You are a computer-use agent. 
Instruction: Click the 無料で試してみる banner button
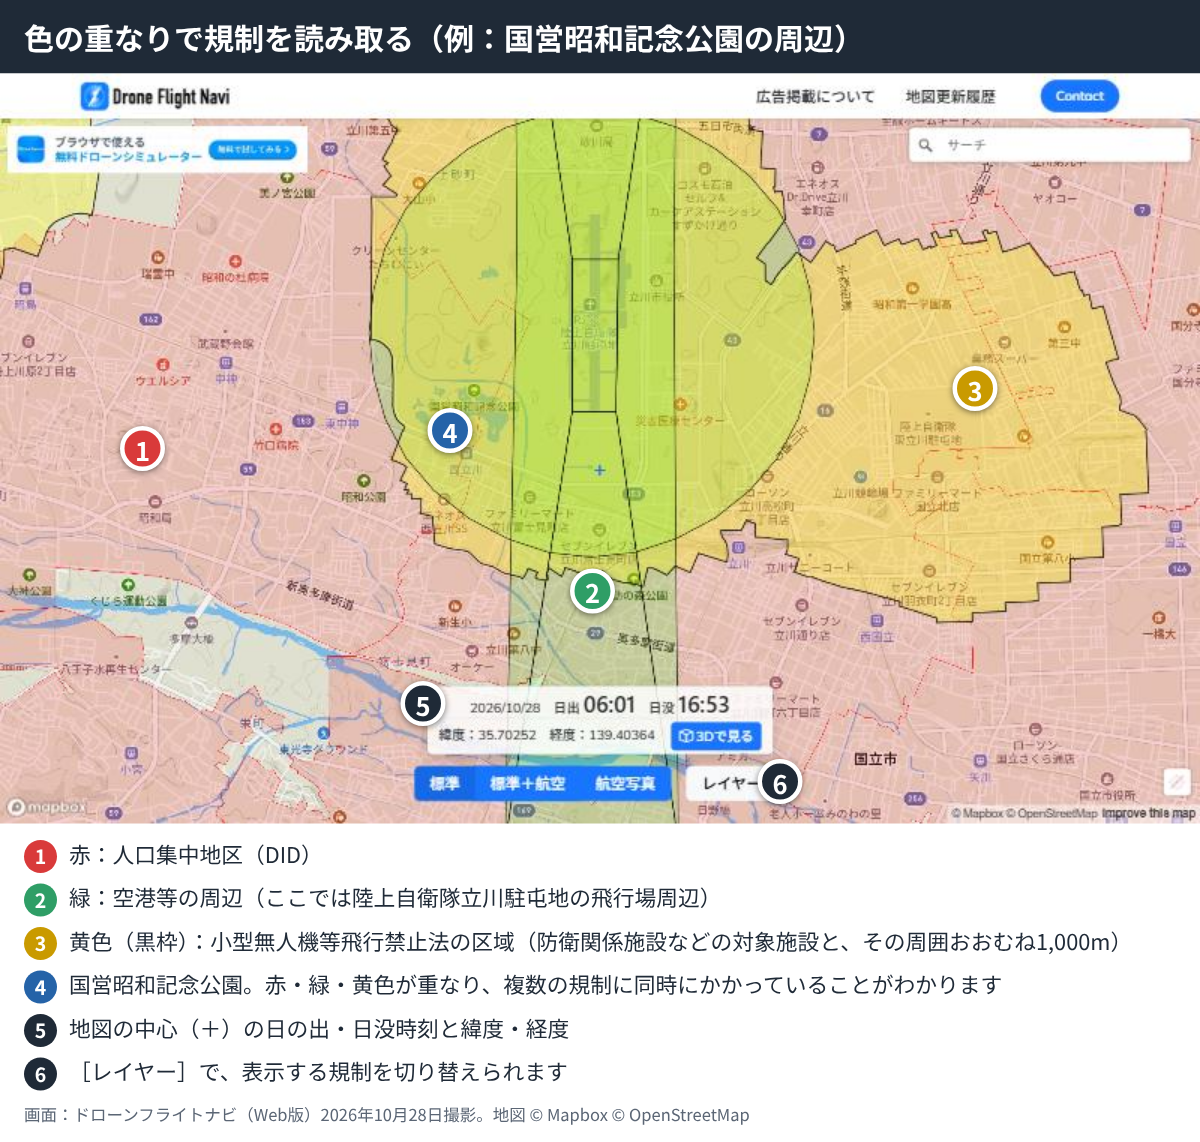coord(252,149)
